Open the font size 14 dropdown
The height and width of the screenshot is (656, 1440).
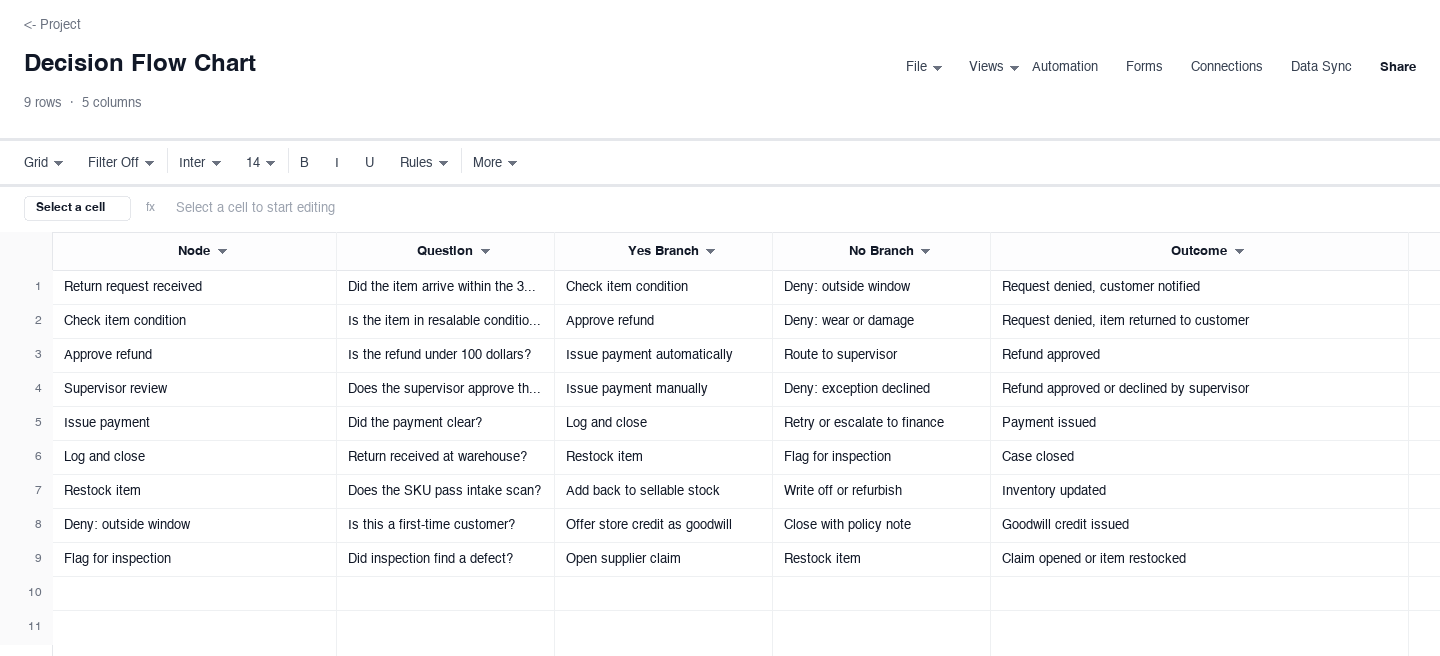(261, 163)
